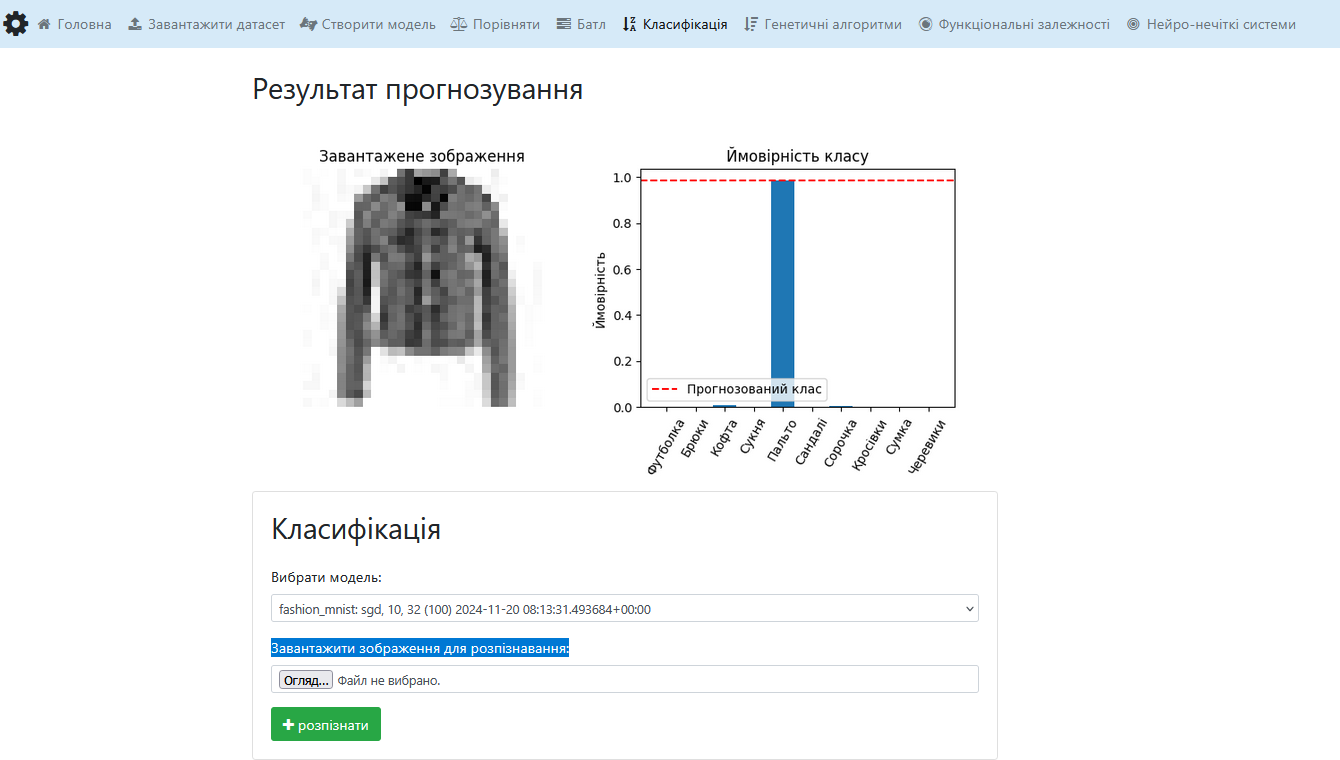Click the Прогнозований клас legend box
This screenshot has height=760, width=1340.
tap(737, 390)
